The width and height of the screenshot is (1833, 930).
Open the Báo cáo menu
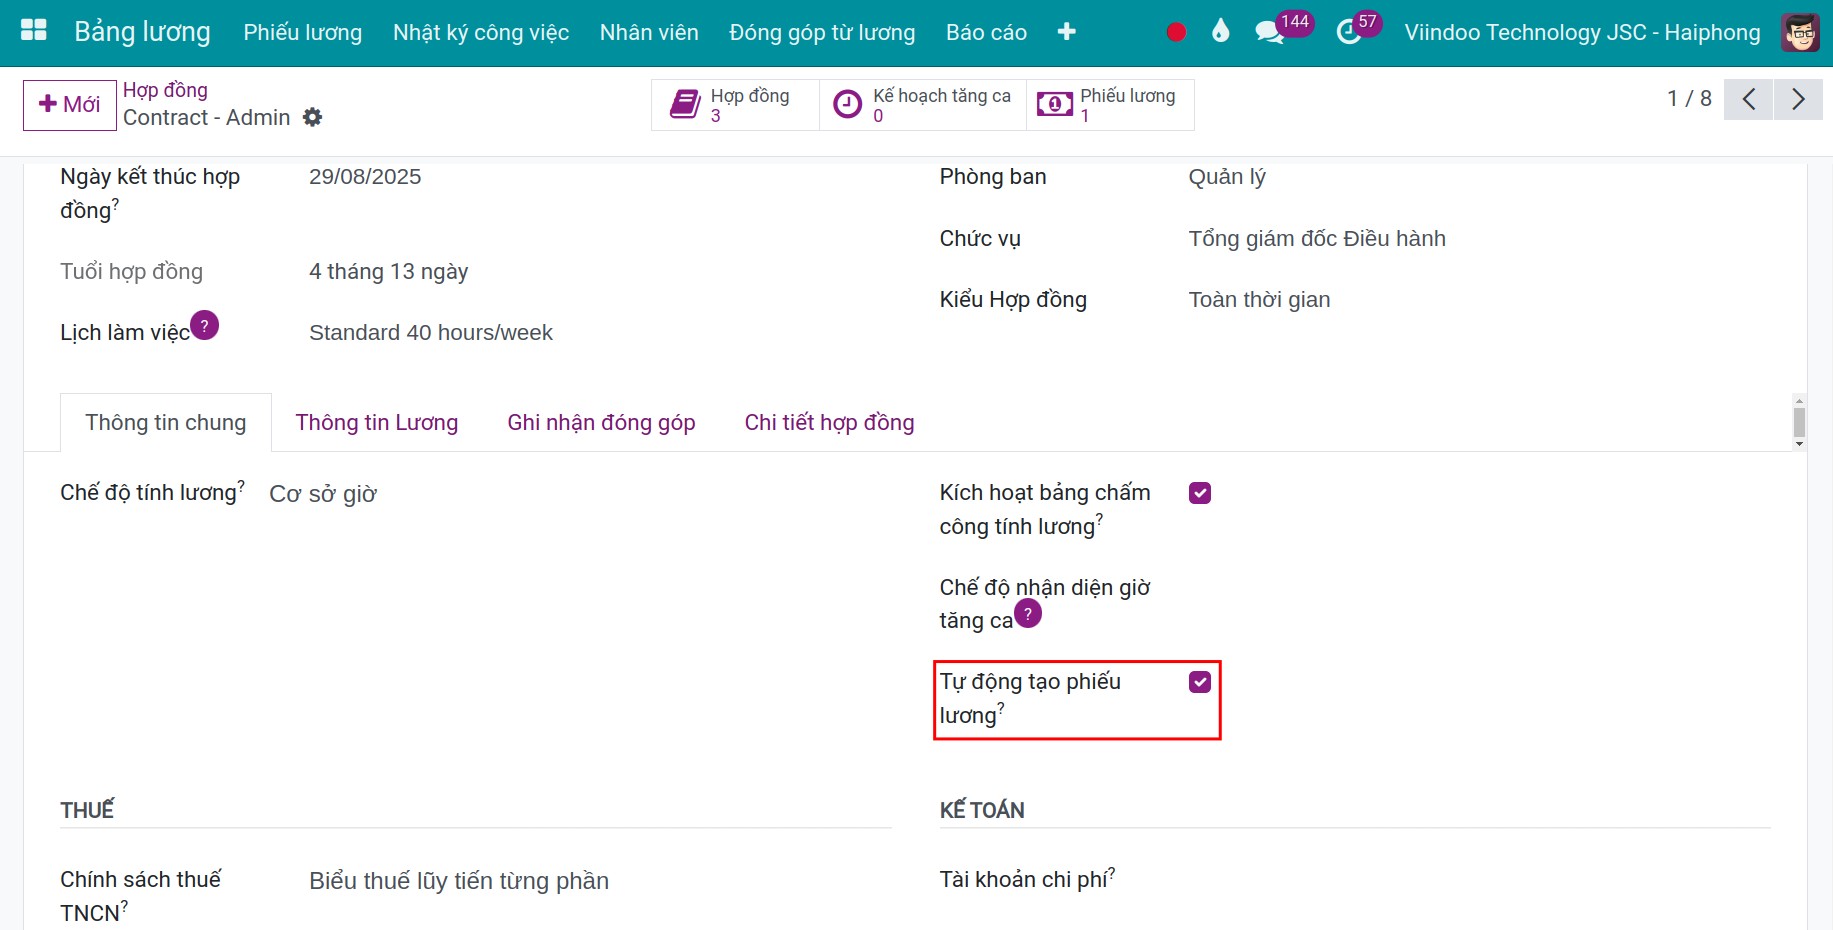(x=986, y=32)
